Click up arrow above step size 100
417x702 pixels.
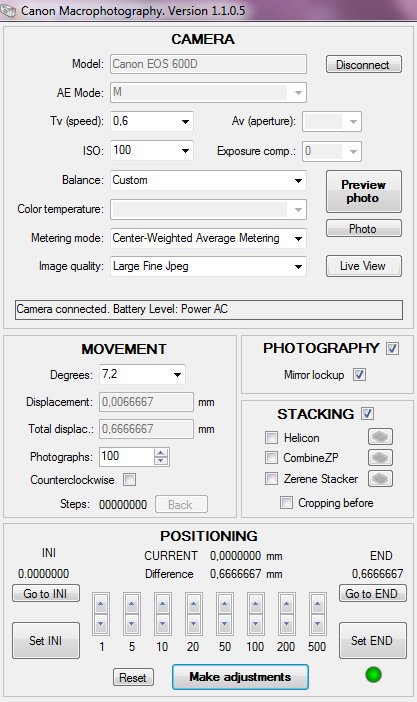[255, 605]
